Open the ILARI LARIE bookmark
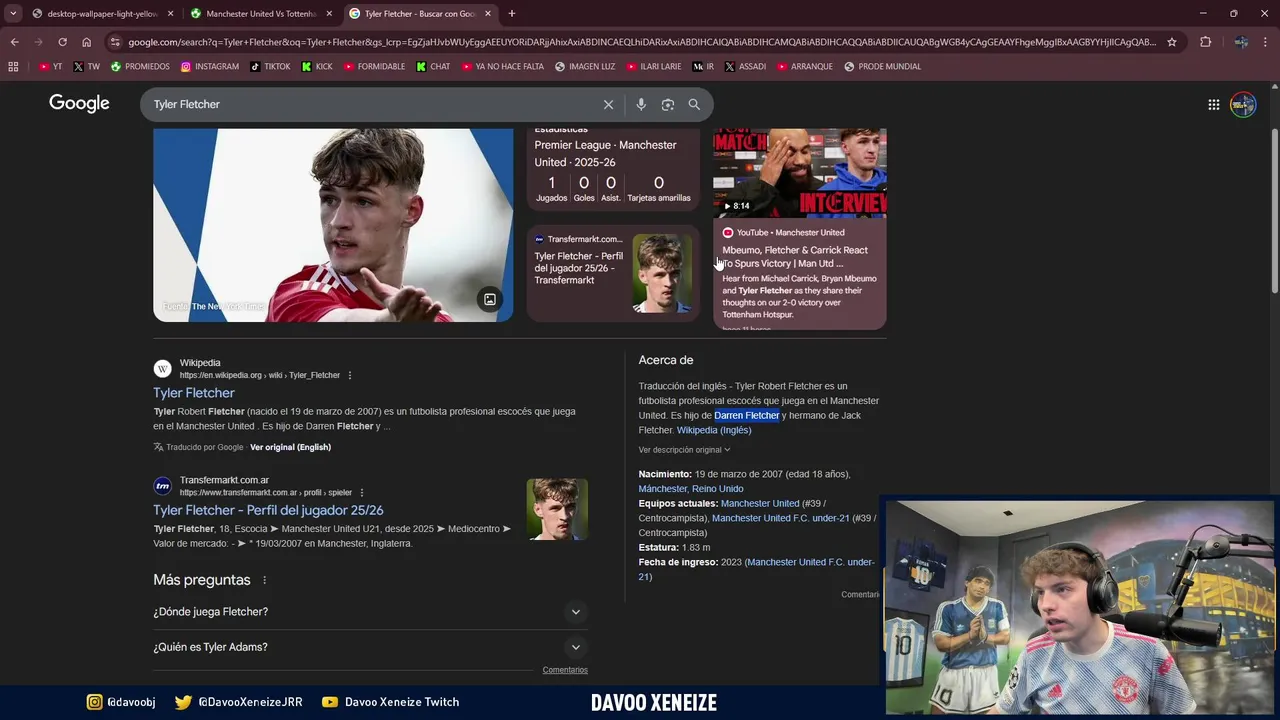Screen dimensions: 1280x720 coord(653,66)
